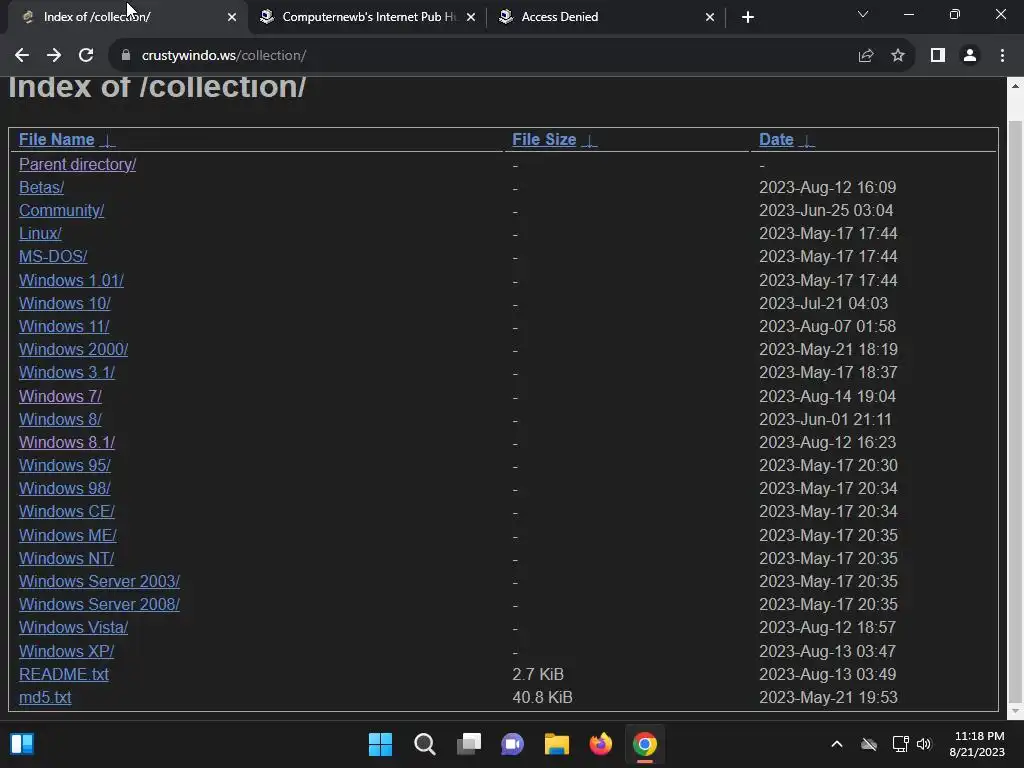Click the File Name descending arrow
The height and width of the screenshot is (768, 1024).
tap(108, 140)
